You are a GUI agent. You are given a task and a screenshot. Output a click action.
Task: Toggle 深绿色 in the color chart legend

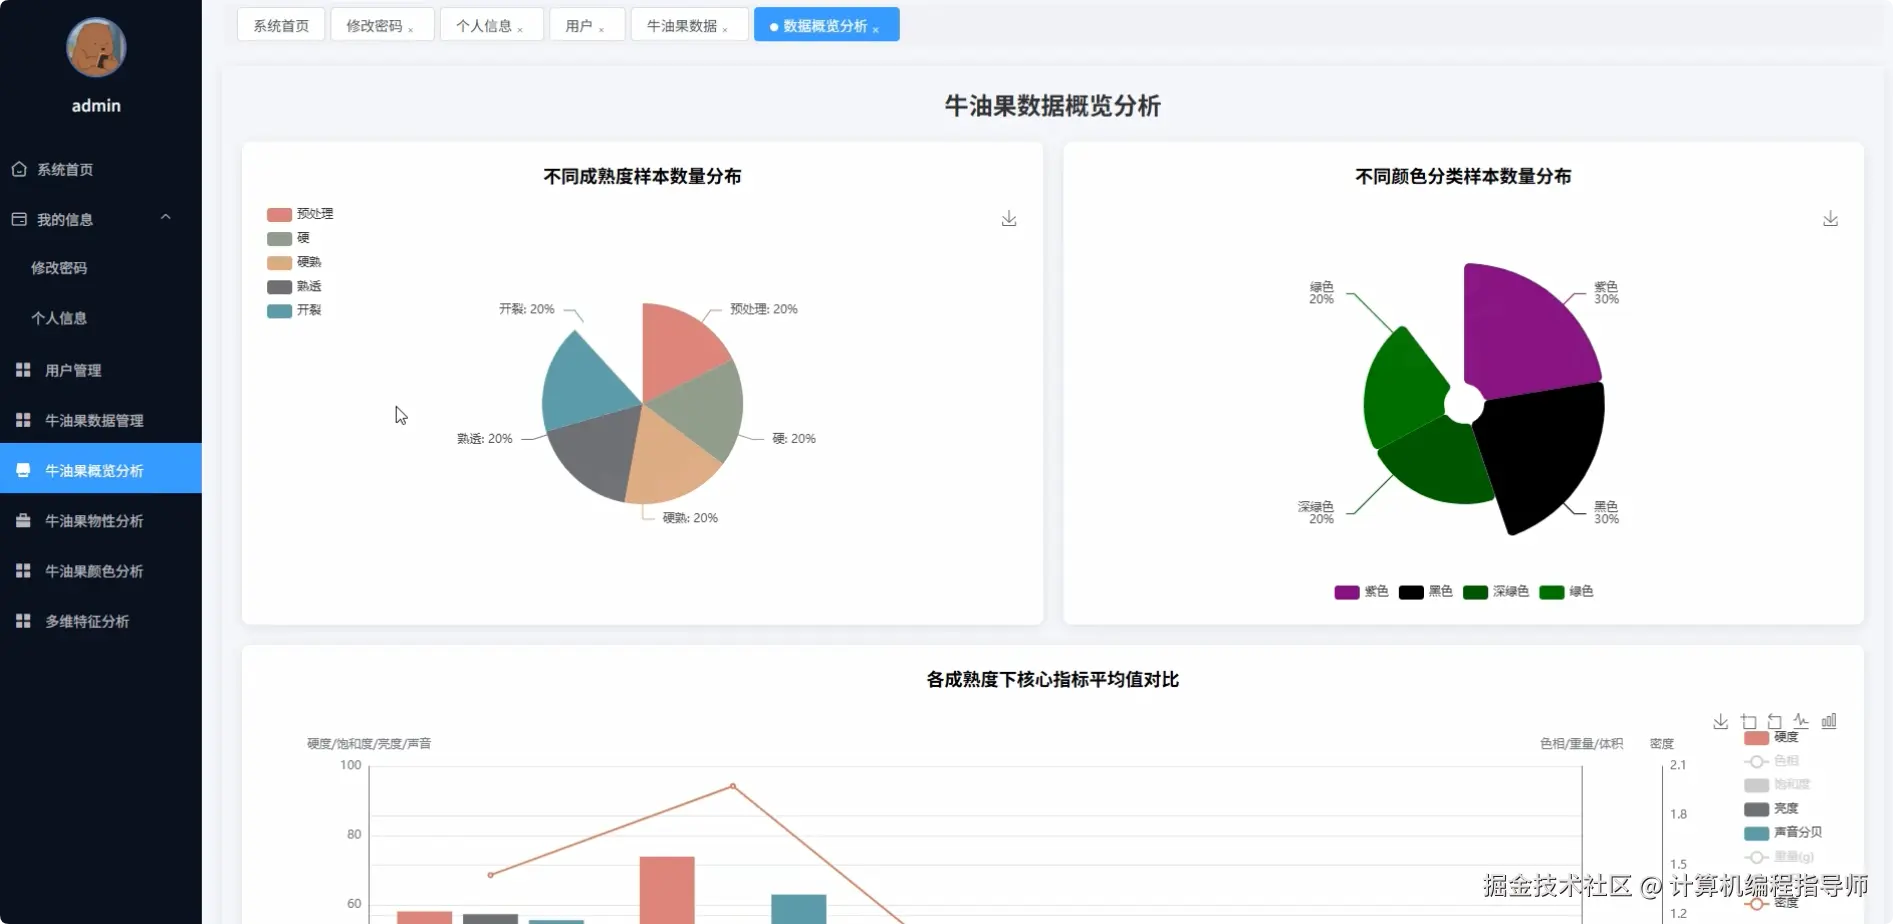[x=1496, y=592]
